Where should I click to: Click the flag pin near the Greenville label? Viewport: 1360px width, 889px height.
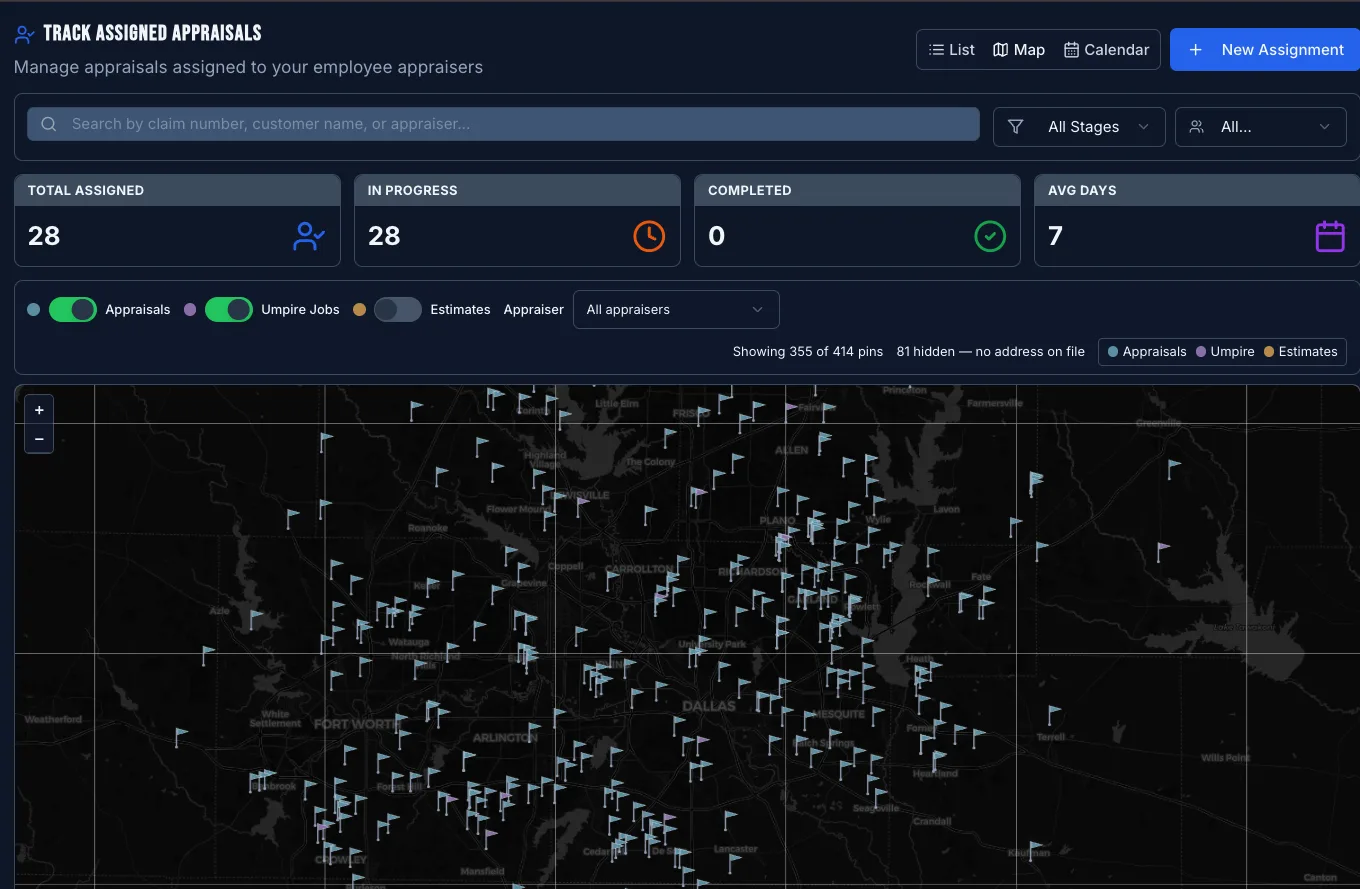(1173, 469)
